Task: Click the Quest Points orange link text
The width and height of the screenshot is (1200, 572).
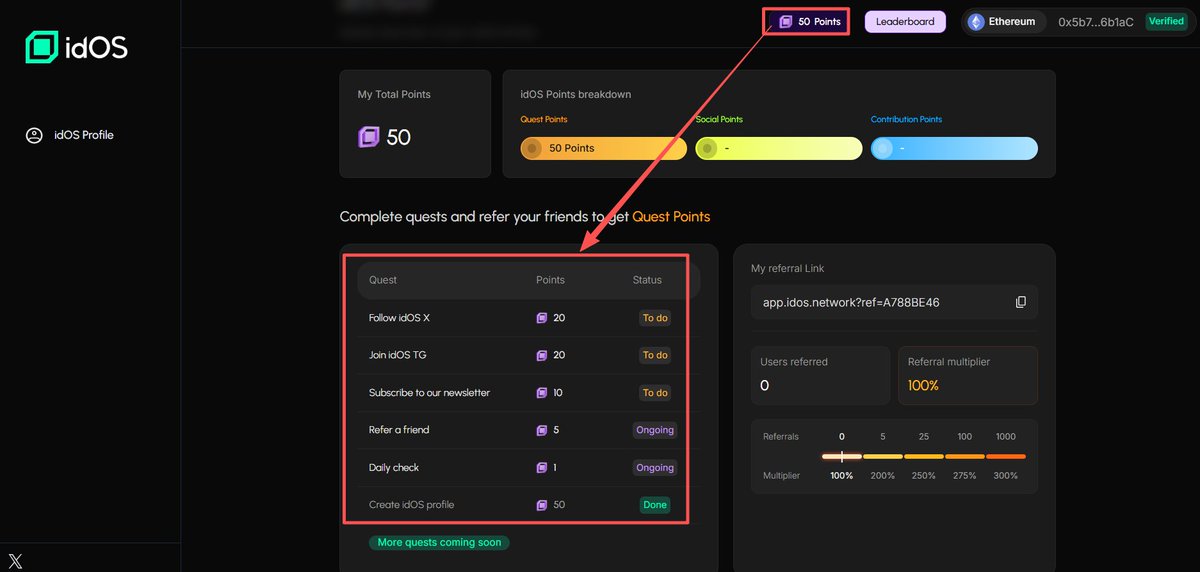Action: [671, 216]
